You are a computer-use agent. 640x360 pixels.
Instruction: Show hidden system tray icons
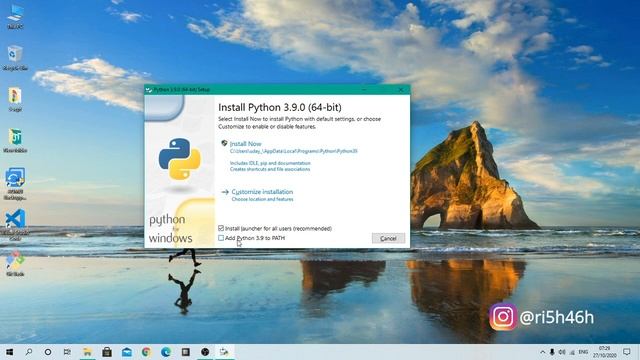[542, 352]
